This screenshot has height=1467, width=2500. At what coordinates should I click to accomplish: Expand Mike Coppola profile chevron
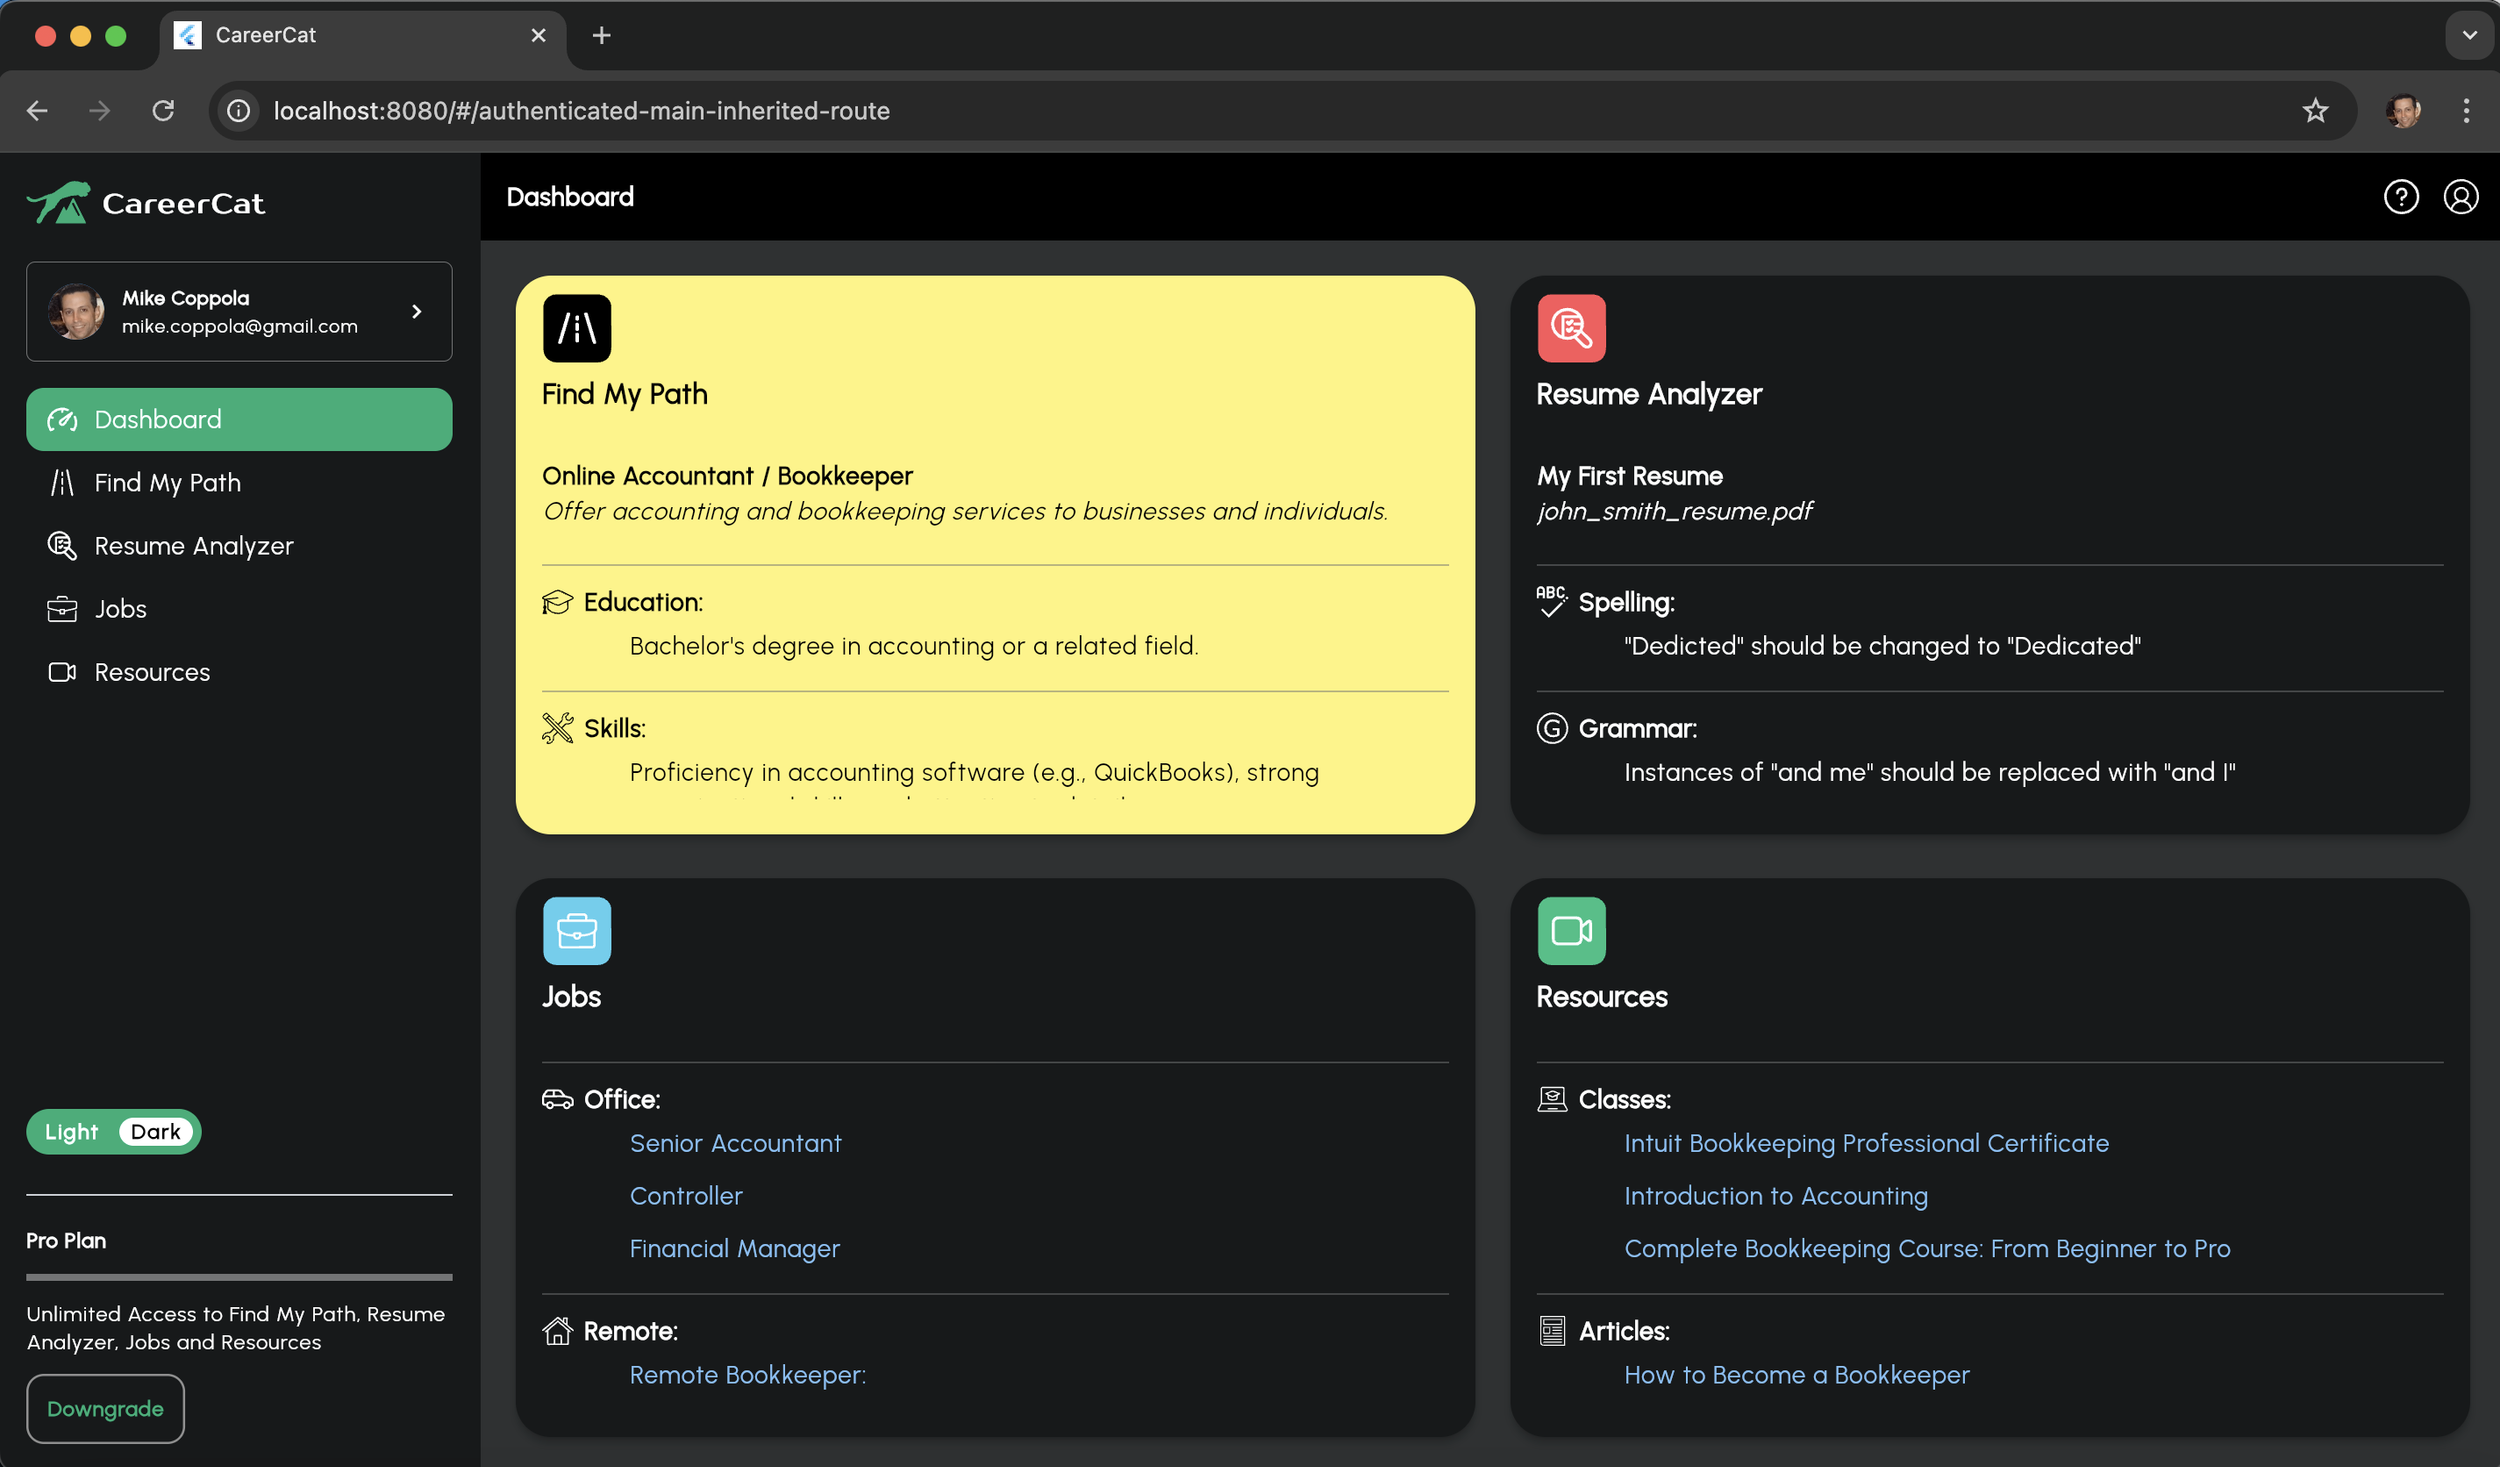(x=417, y=312)
